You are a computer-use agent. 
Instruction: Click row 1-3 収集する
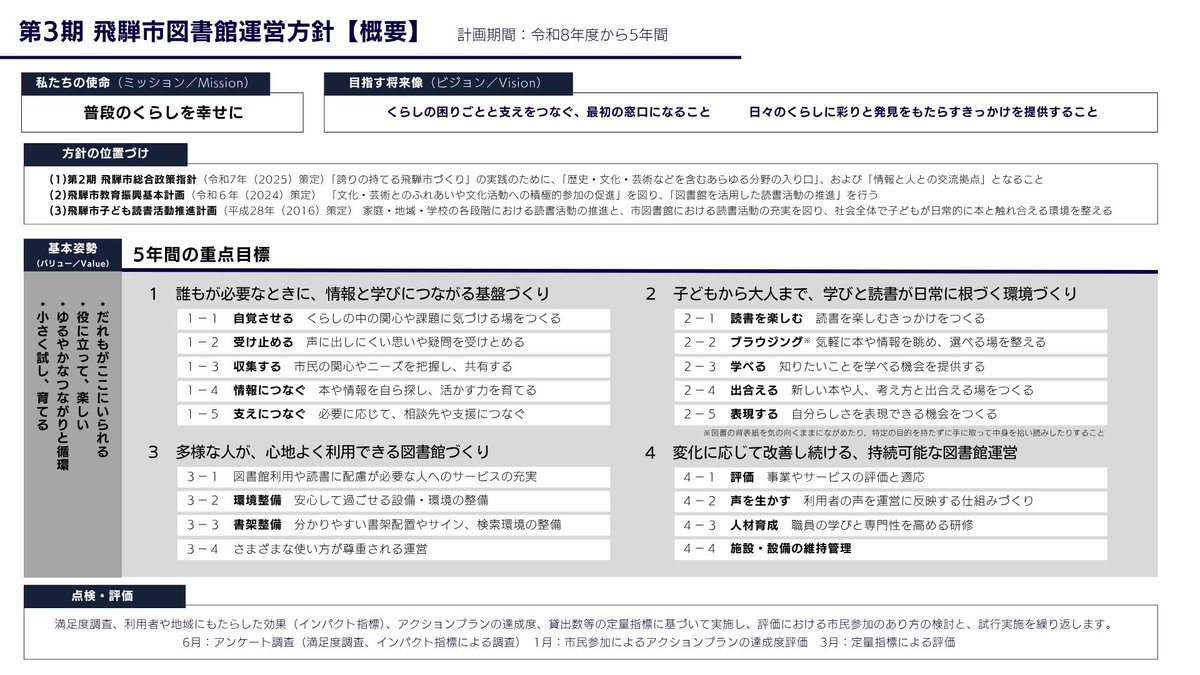click(x=394, y=366)
